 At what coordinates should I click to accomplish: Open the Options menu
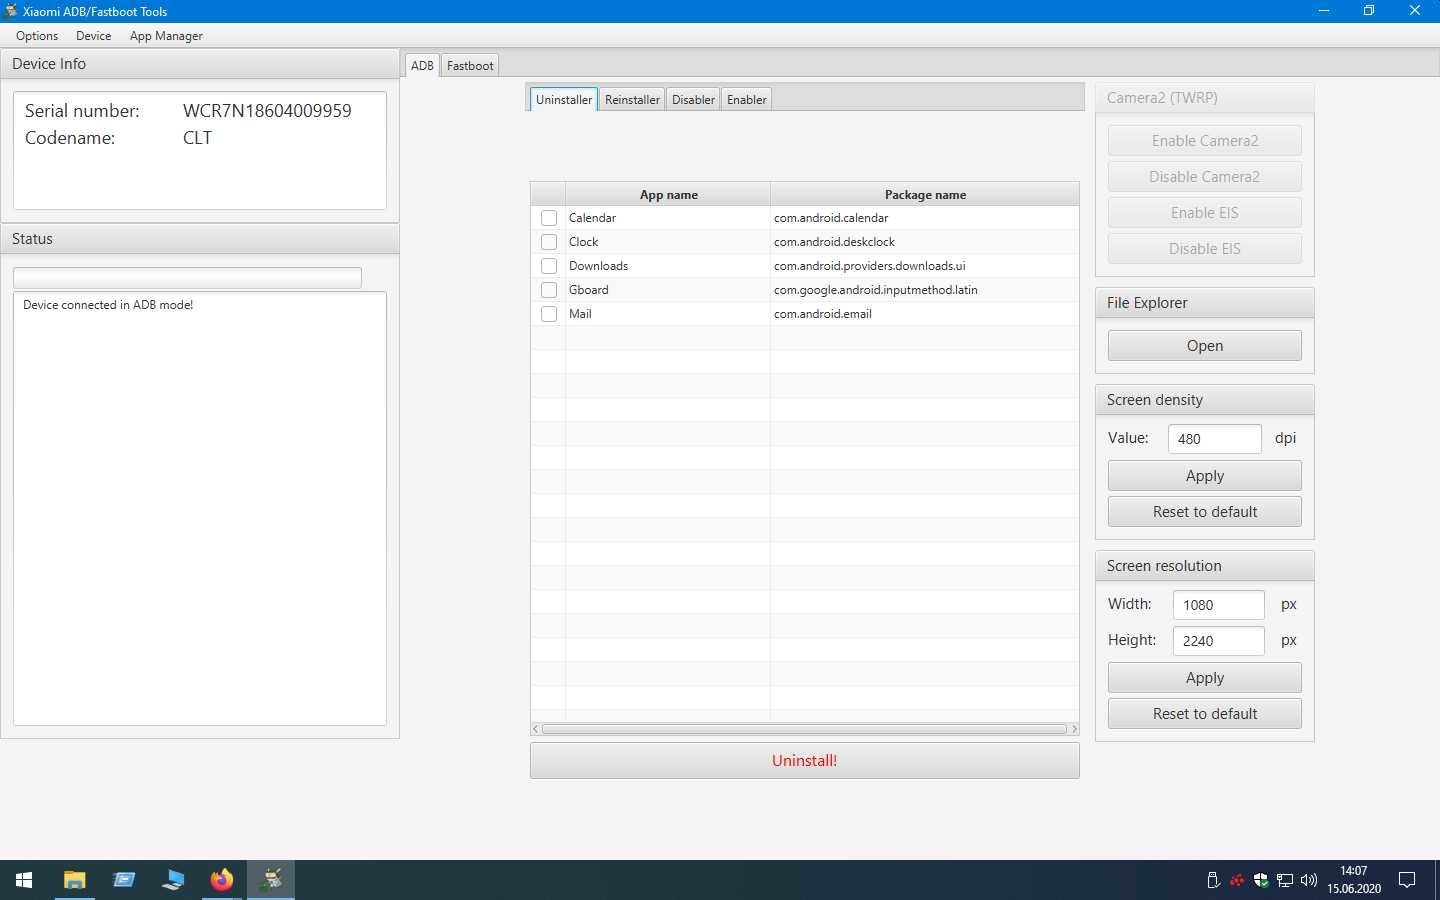37,36
